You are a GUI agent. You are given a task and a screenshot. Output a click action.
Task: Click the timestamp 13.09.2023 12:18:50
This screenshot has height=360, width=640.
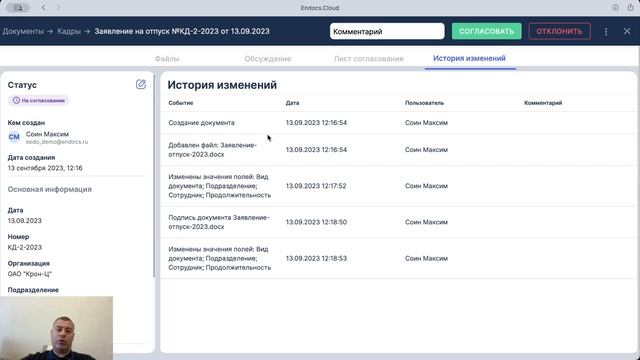(x=316, y=222)
